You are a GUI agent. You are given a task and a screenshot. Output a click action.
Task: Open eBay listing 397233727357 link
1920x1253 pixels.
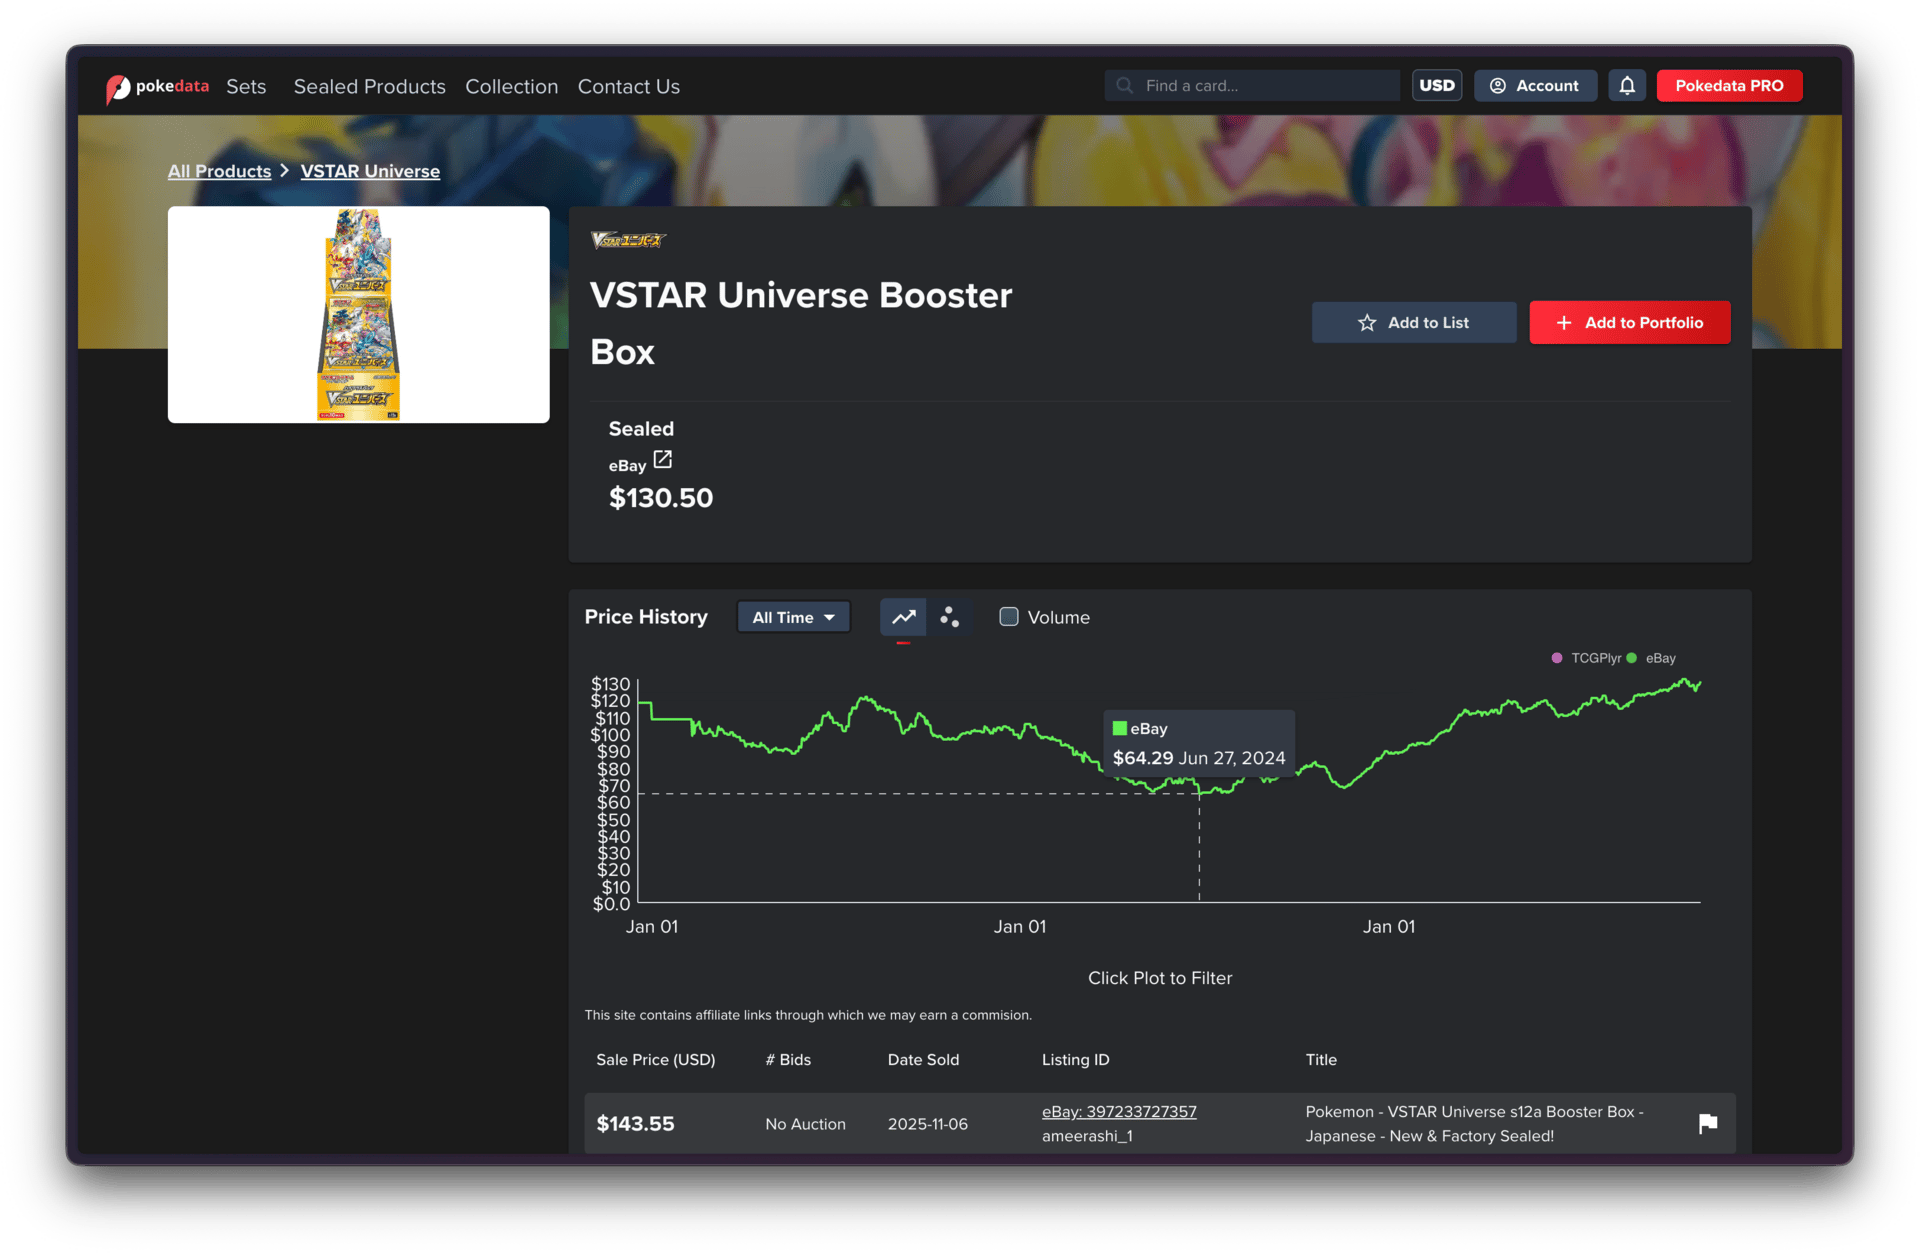coord(1119,1111)
